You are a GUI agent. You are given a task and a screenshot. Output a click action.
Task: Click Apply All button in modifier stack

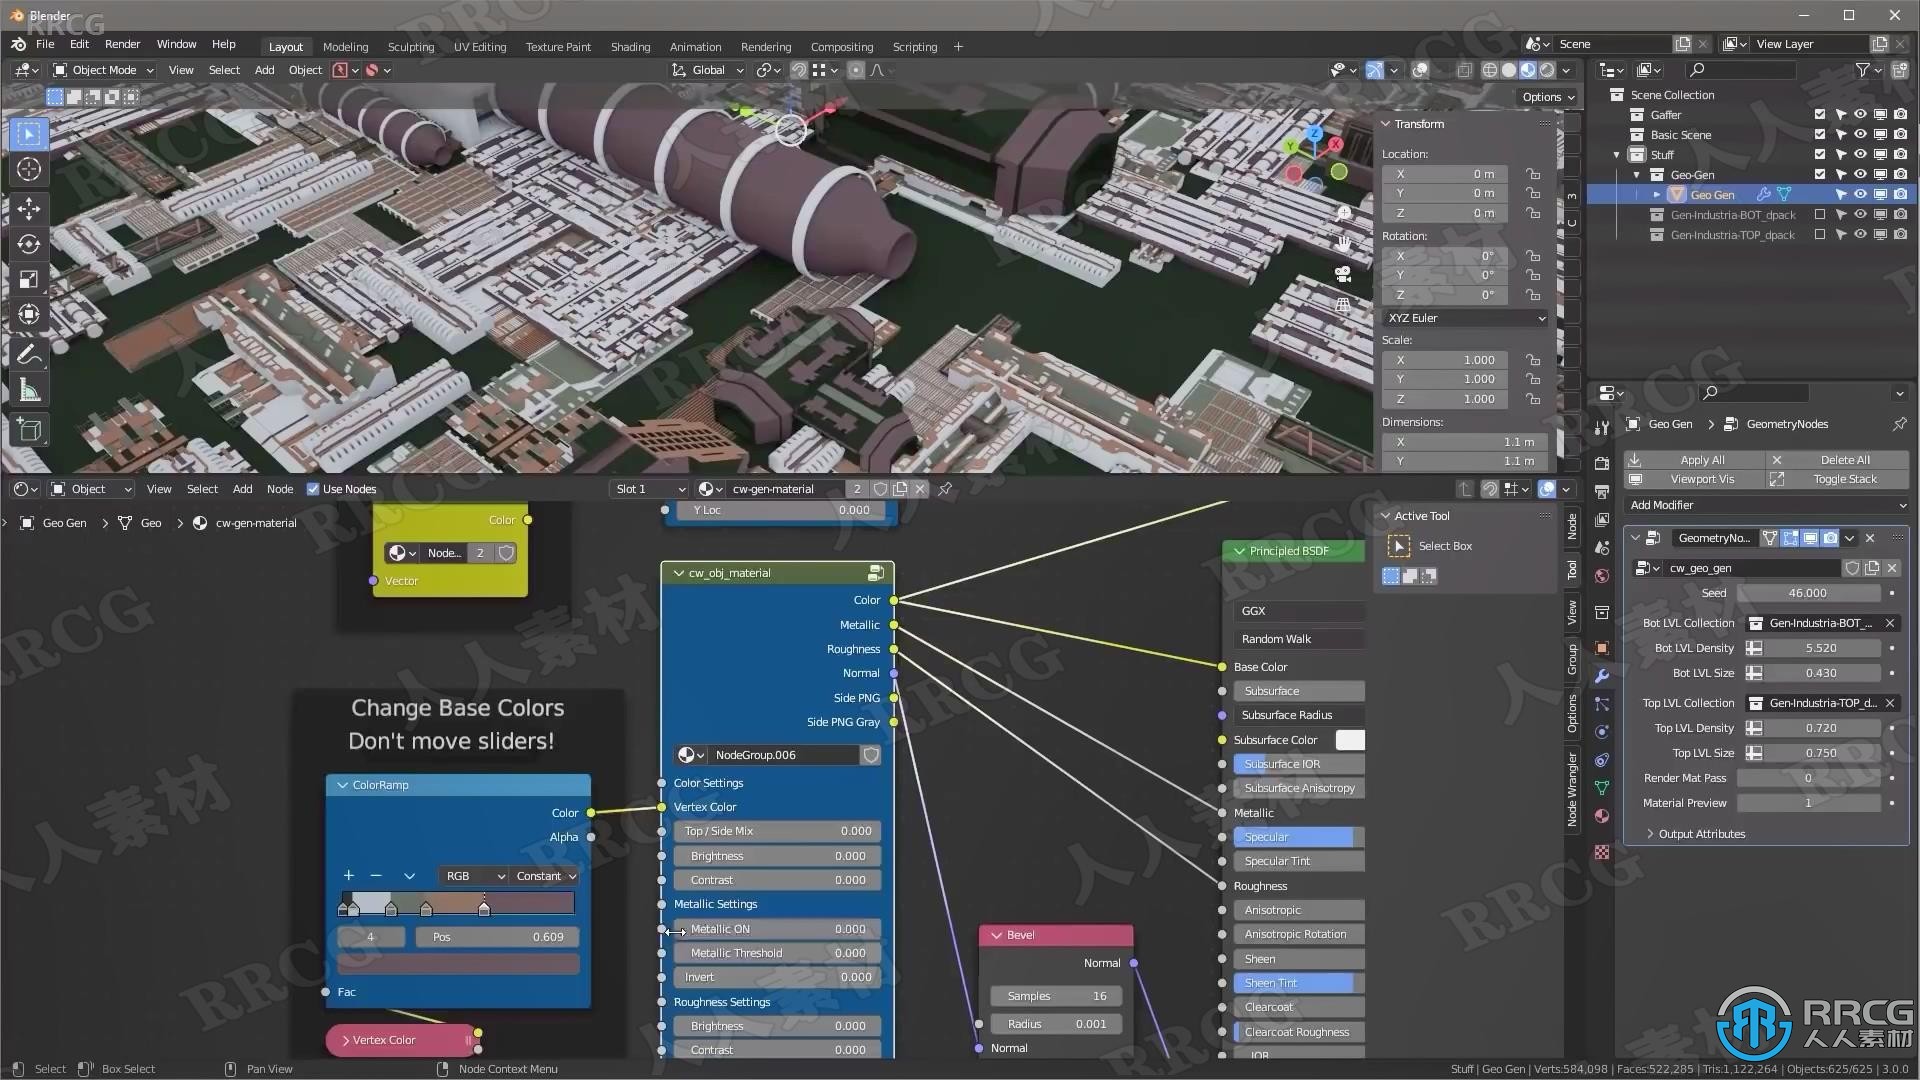1700,458
